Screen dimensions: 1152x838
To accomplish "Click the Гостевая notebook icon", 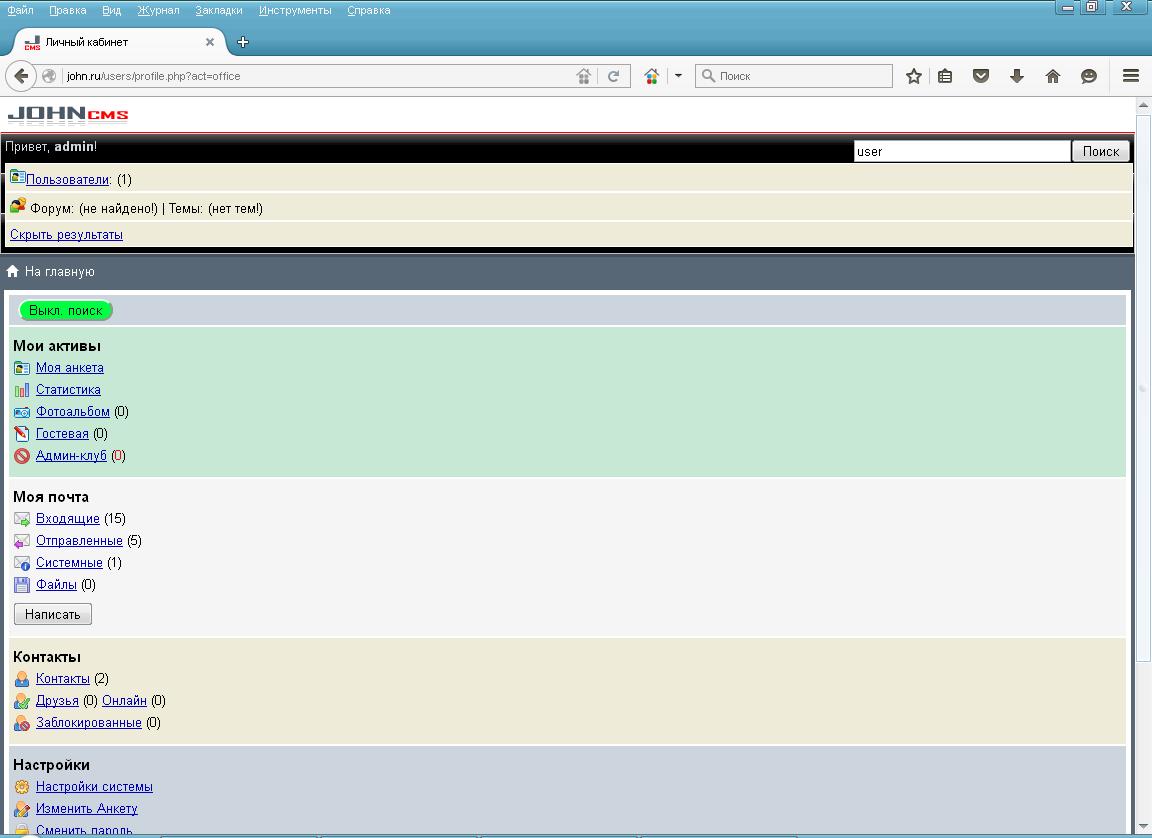I will coord(22,434).
